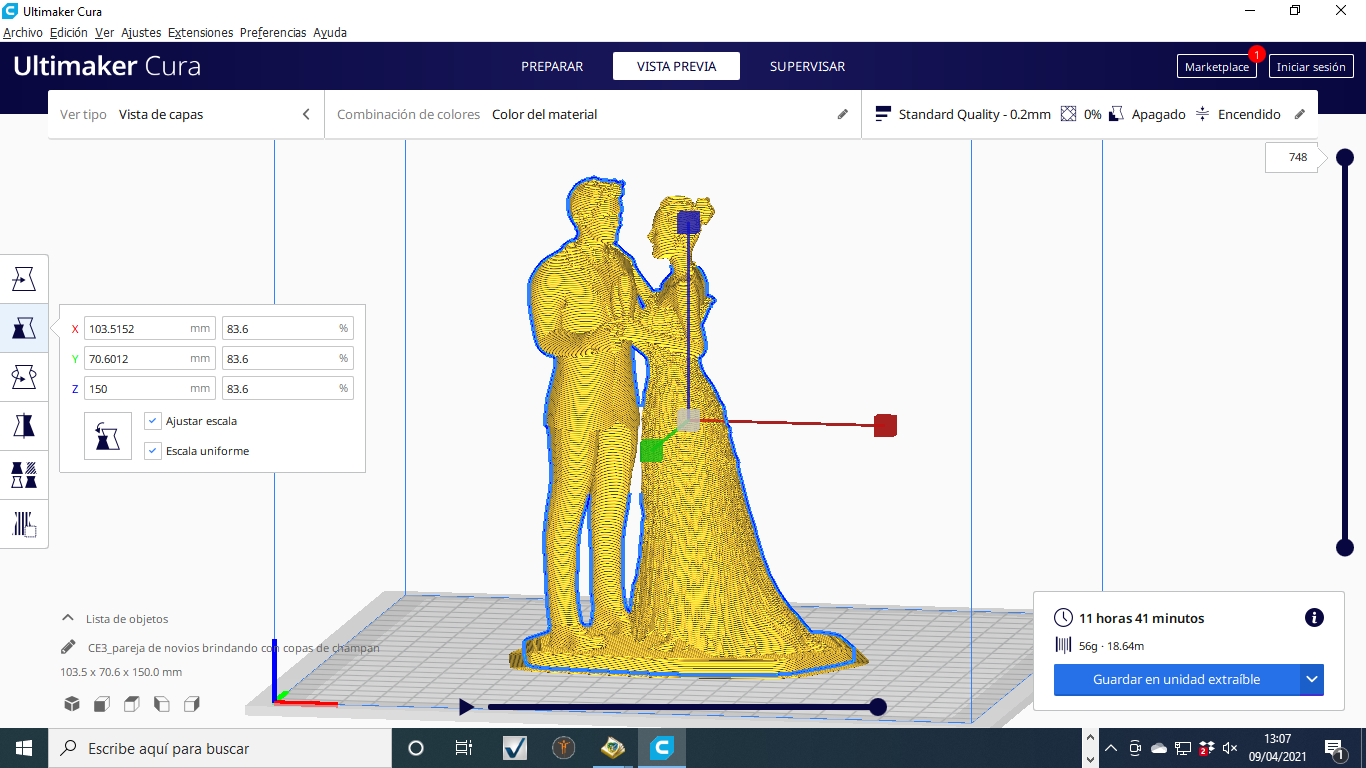Image resolution: width=1366 pixels, height=768 pixels.
Task: Open the Ajustes menu
Action: coord(141,32)
